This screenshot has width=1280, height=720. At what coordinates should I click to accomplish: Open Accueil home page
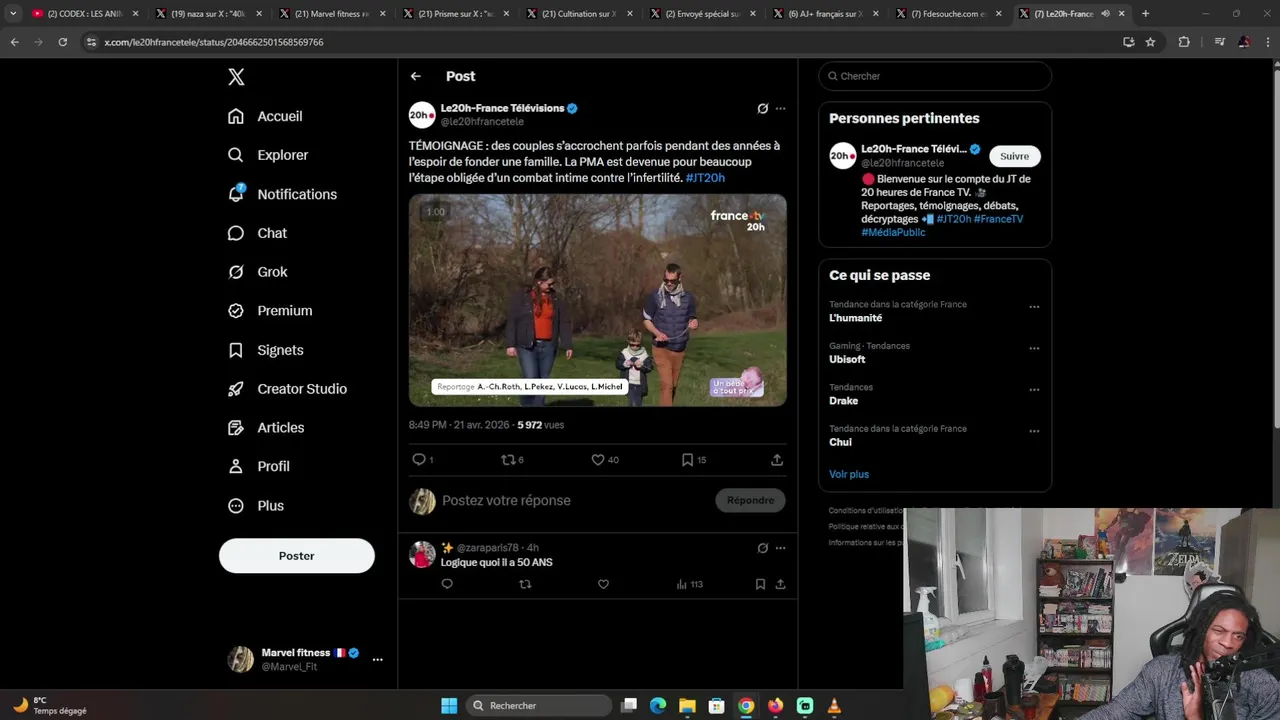click(265, 116)
